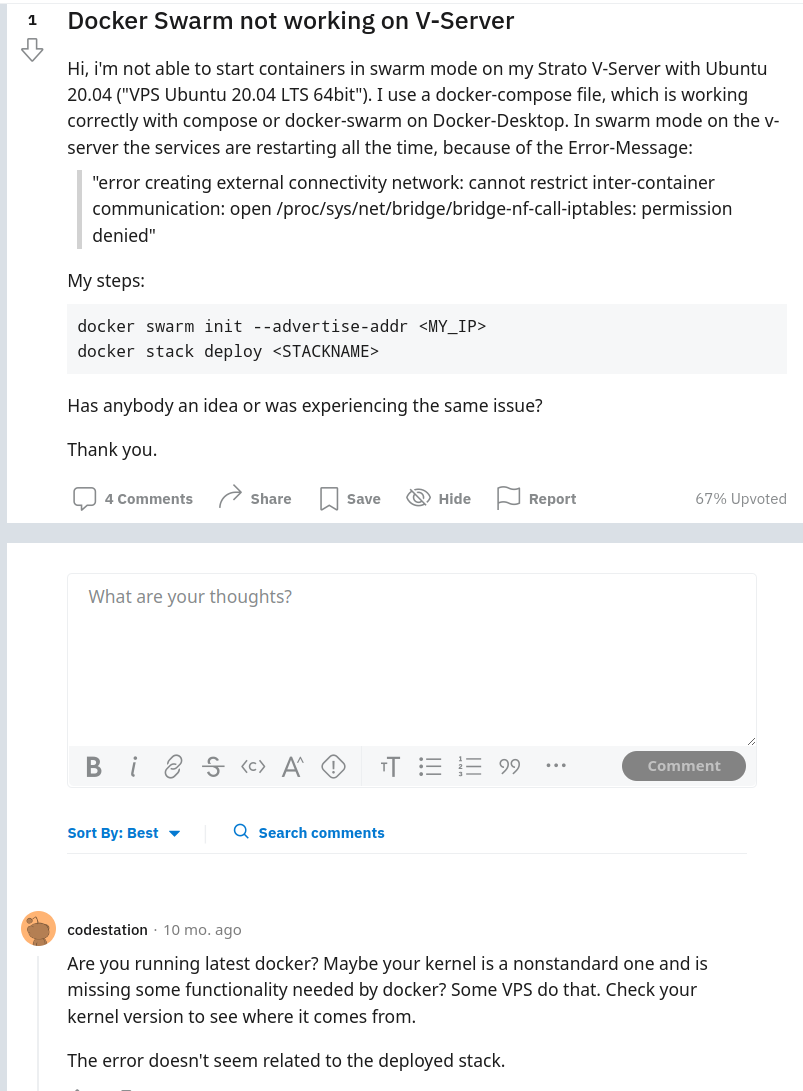Viewport: 803px width, 1091px height.
Task: Submit with the Comment button
Action: click(x=683, y=766)
